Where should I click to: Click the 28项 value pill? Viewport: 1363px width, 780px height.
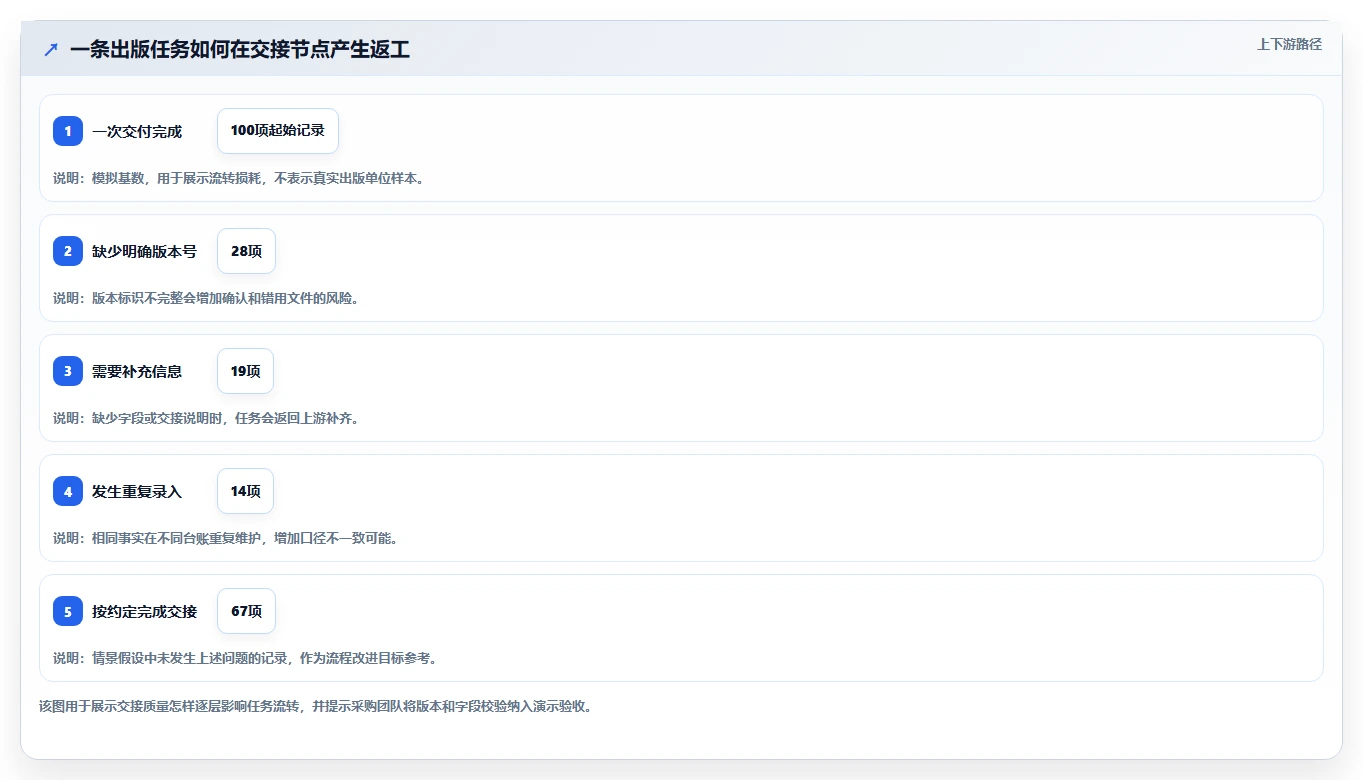[x=246, y=251]
